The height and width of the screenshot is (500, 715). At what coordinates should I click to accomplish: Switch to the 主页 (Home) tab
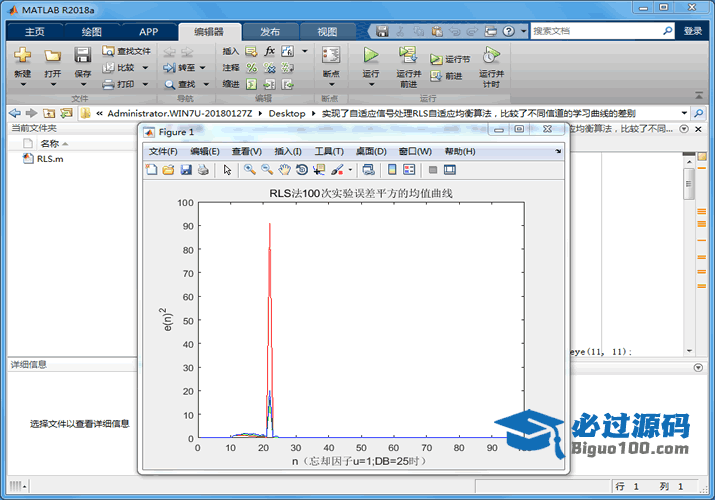click(35, 31)
